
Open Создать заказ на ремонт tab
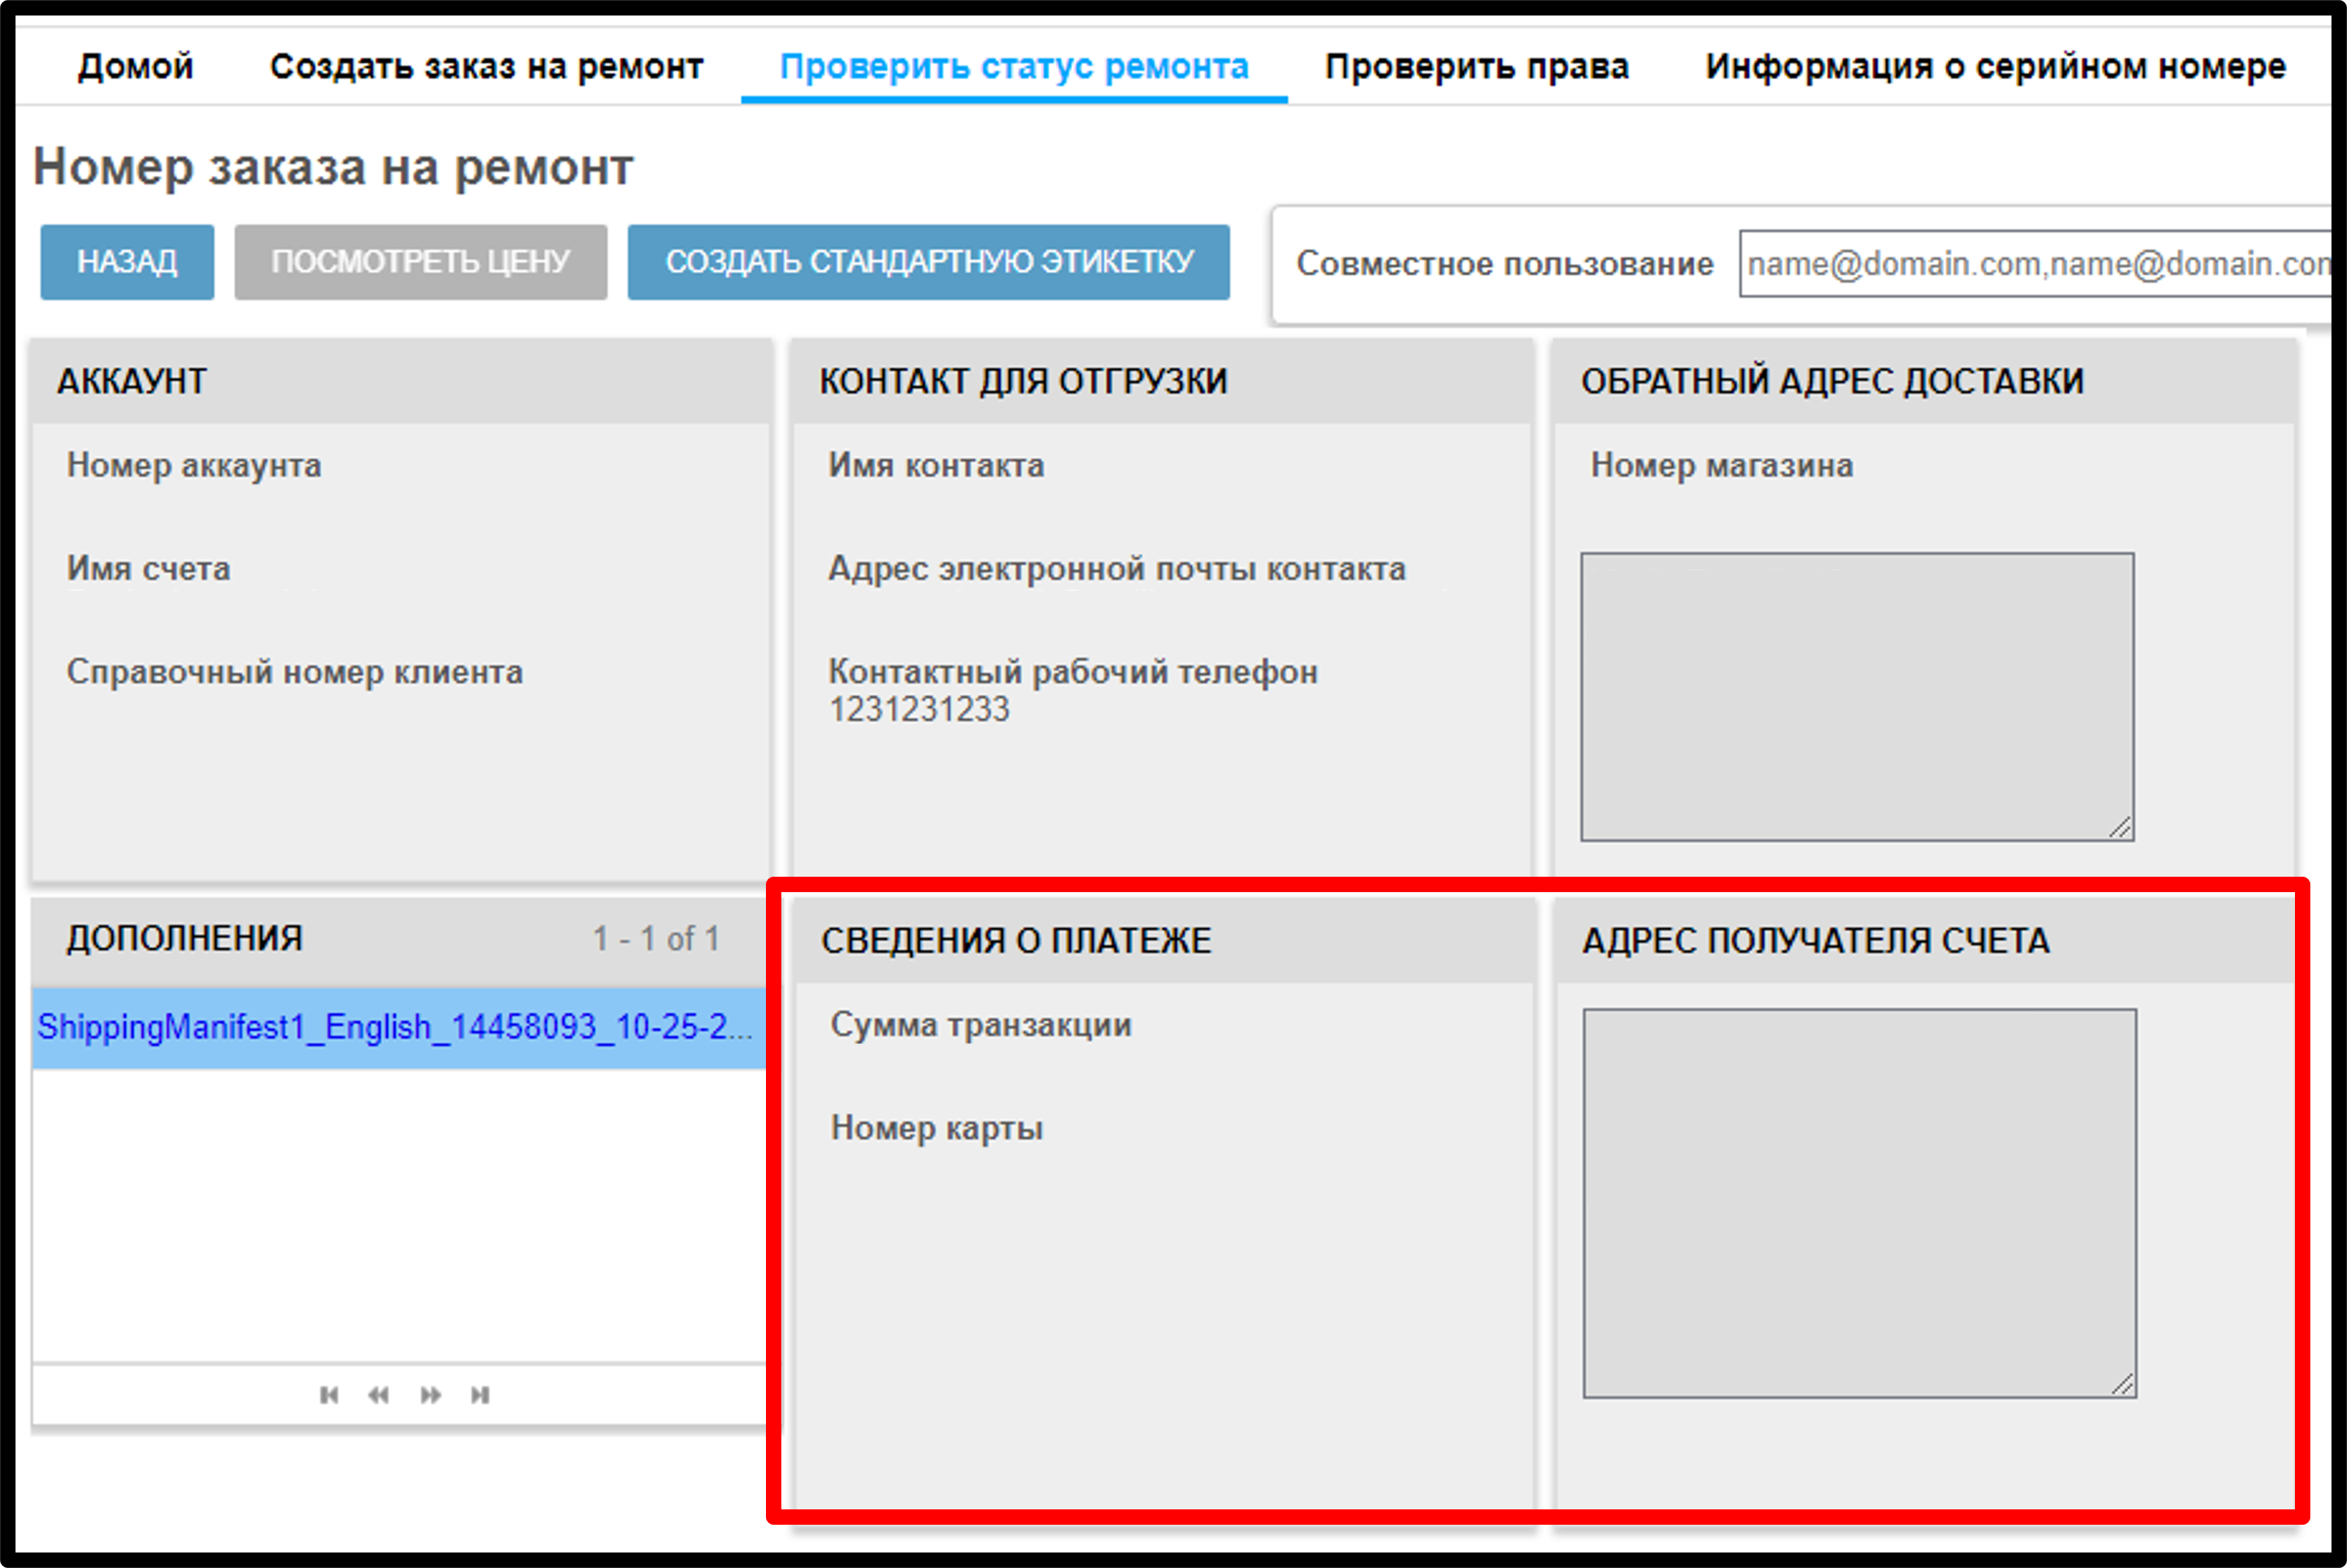487,66
